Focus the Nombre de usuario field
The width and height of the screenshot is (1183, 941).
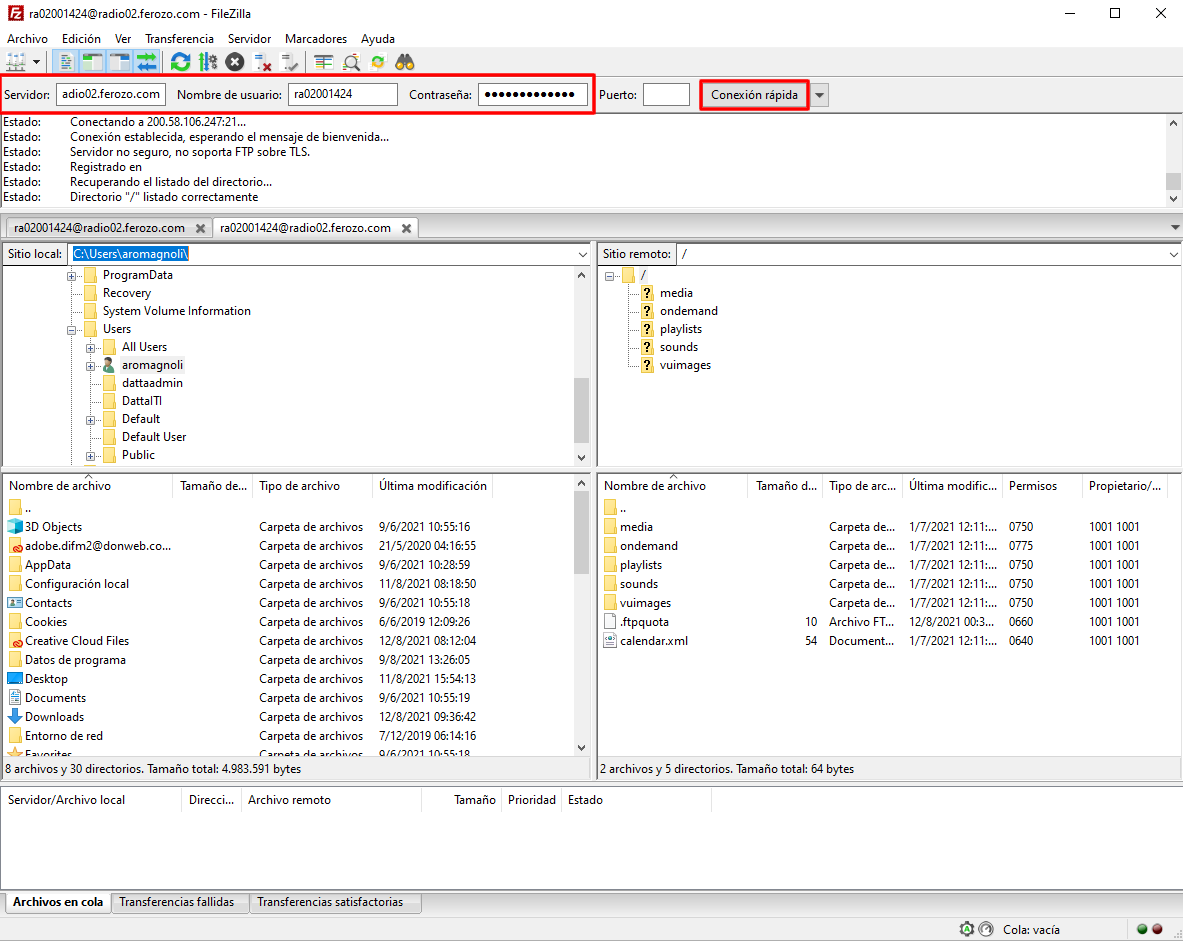pos(343,94)
